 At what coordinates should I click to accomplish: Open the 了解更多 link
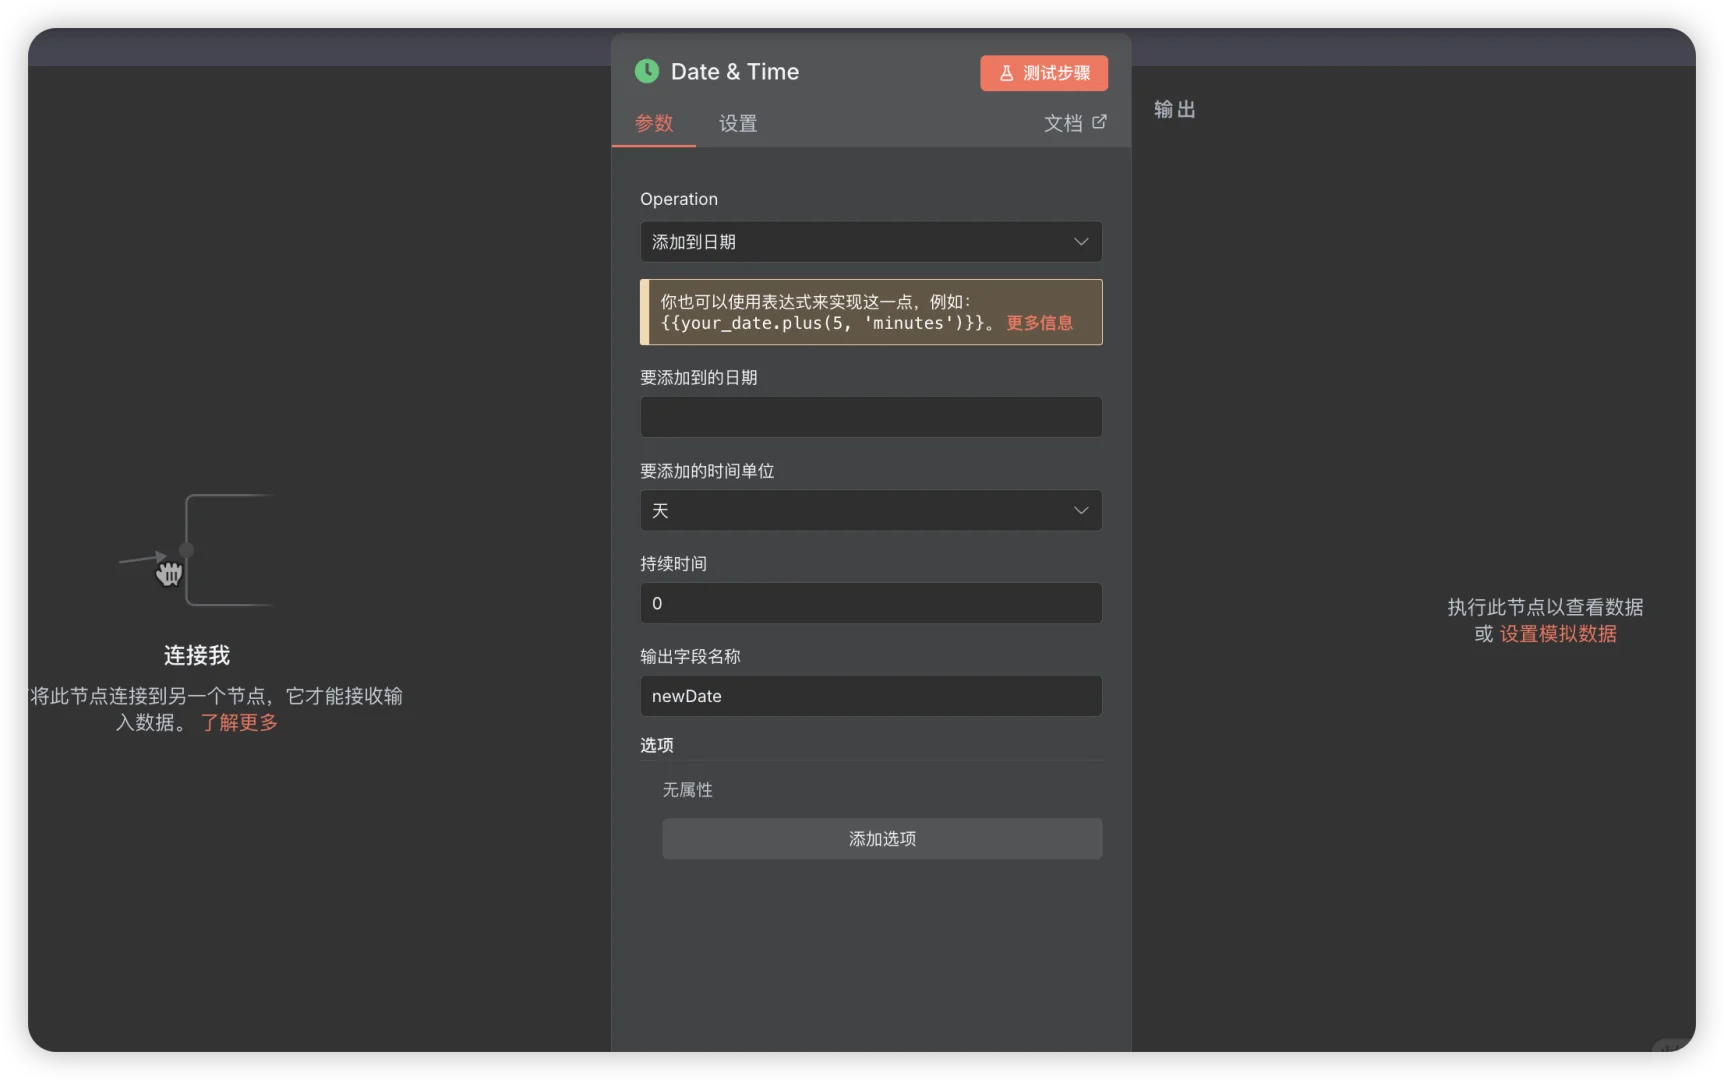[237, 722]
